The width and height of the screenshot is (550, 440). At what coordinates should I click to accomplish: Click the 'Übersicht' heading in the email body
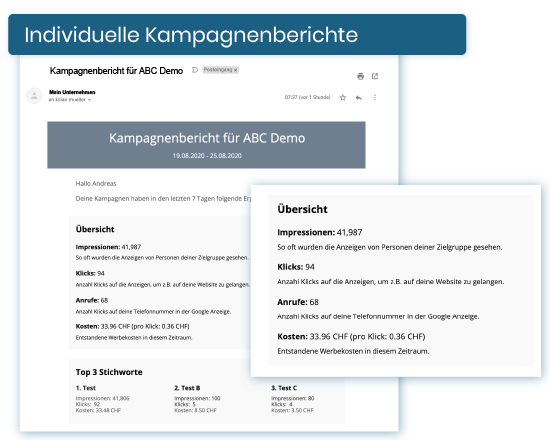pos(95,229)
